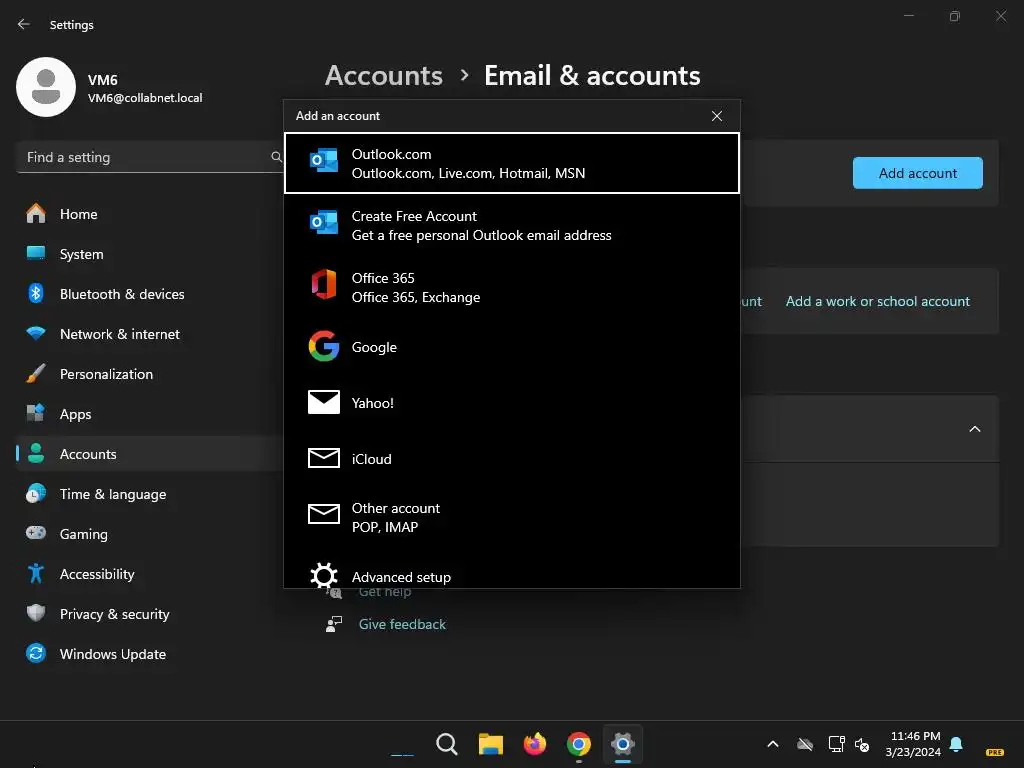Click the Office 365 logo icon
Screen dimensions: 1024x768
[324, 285]
